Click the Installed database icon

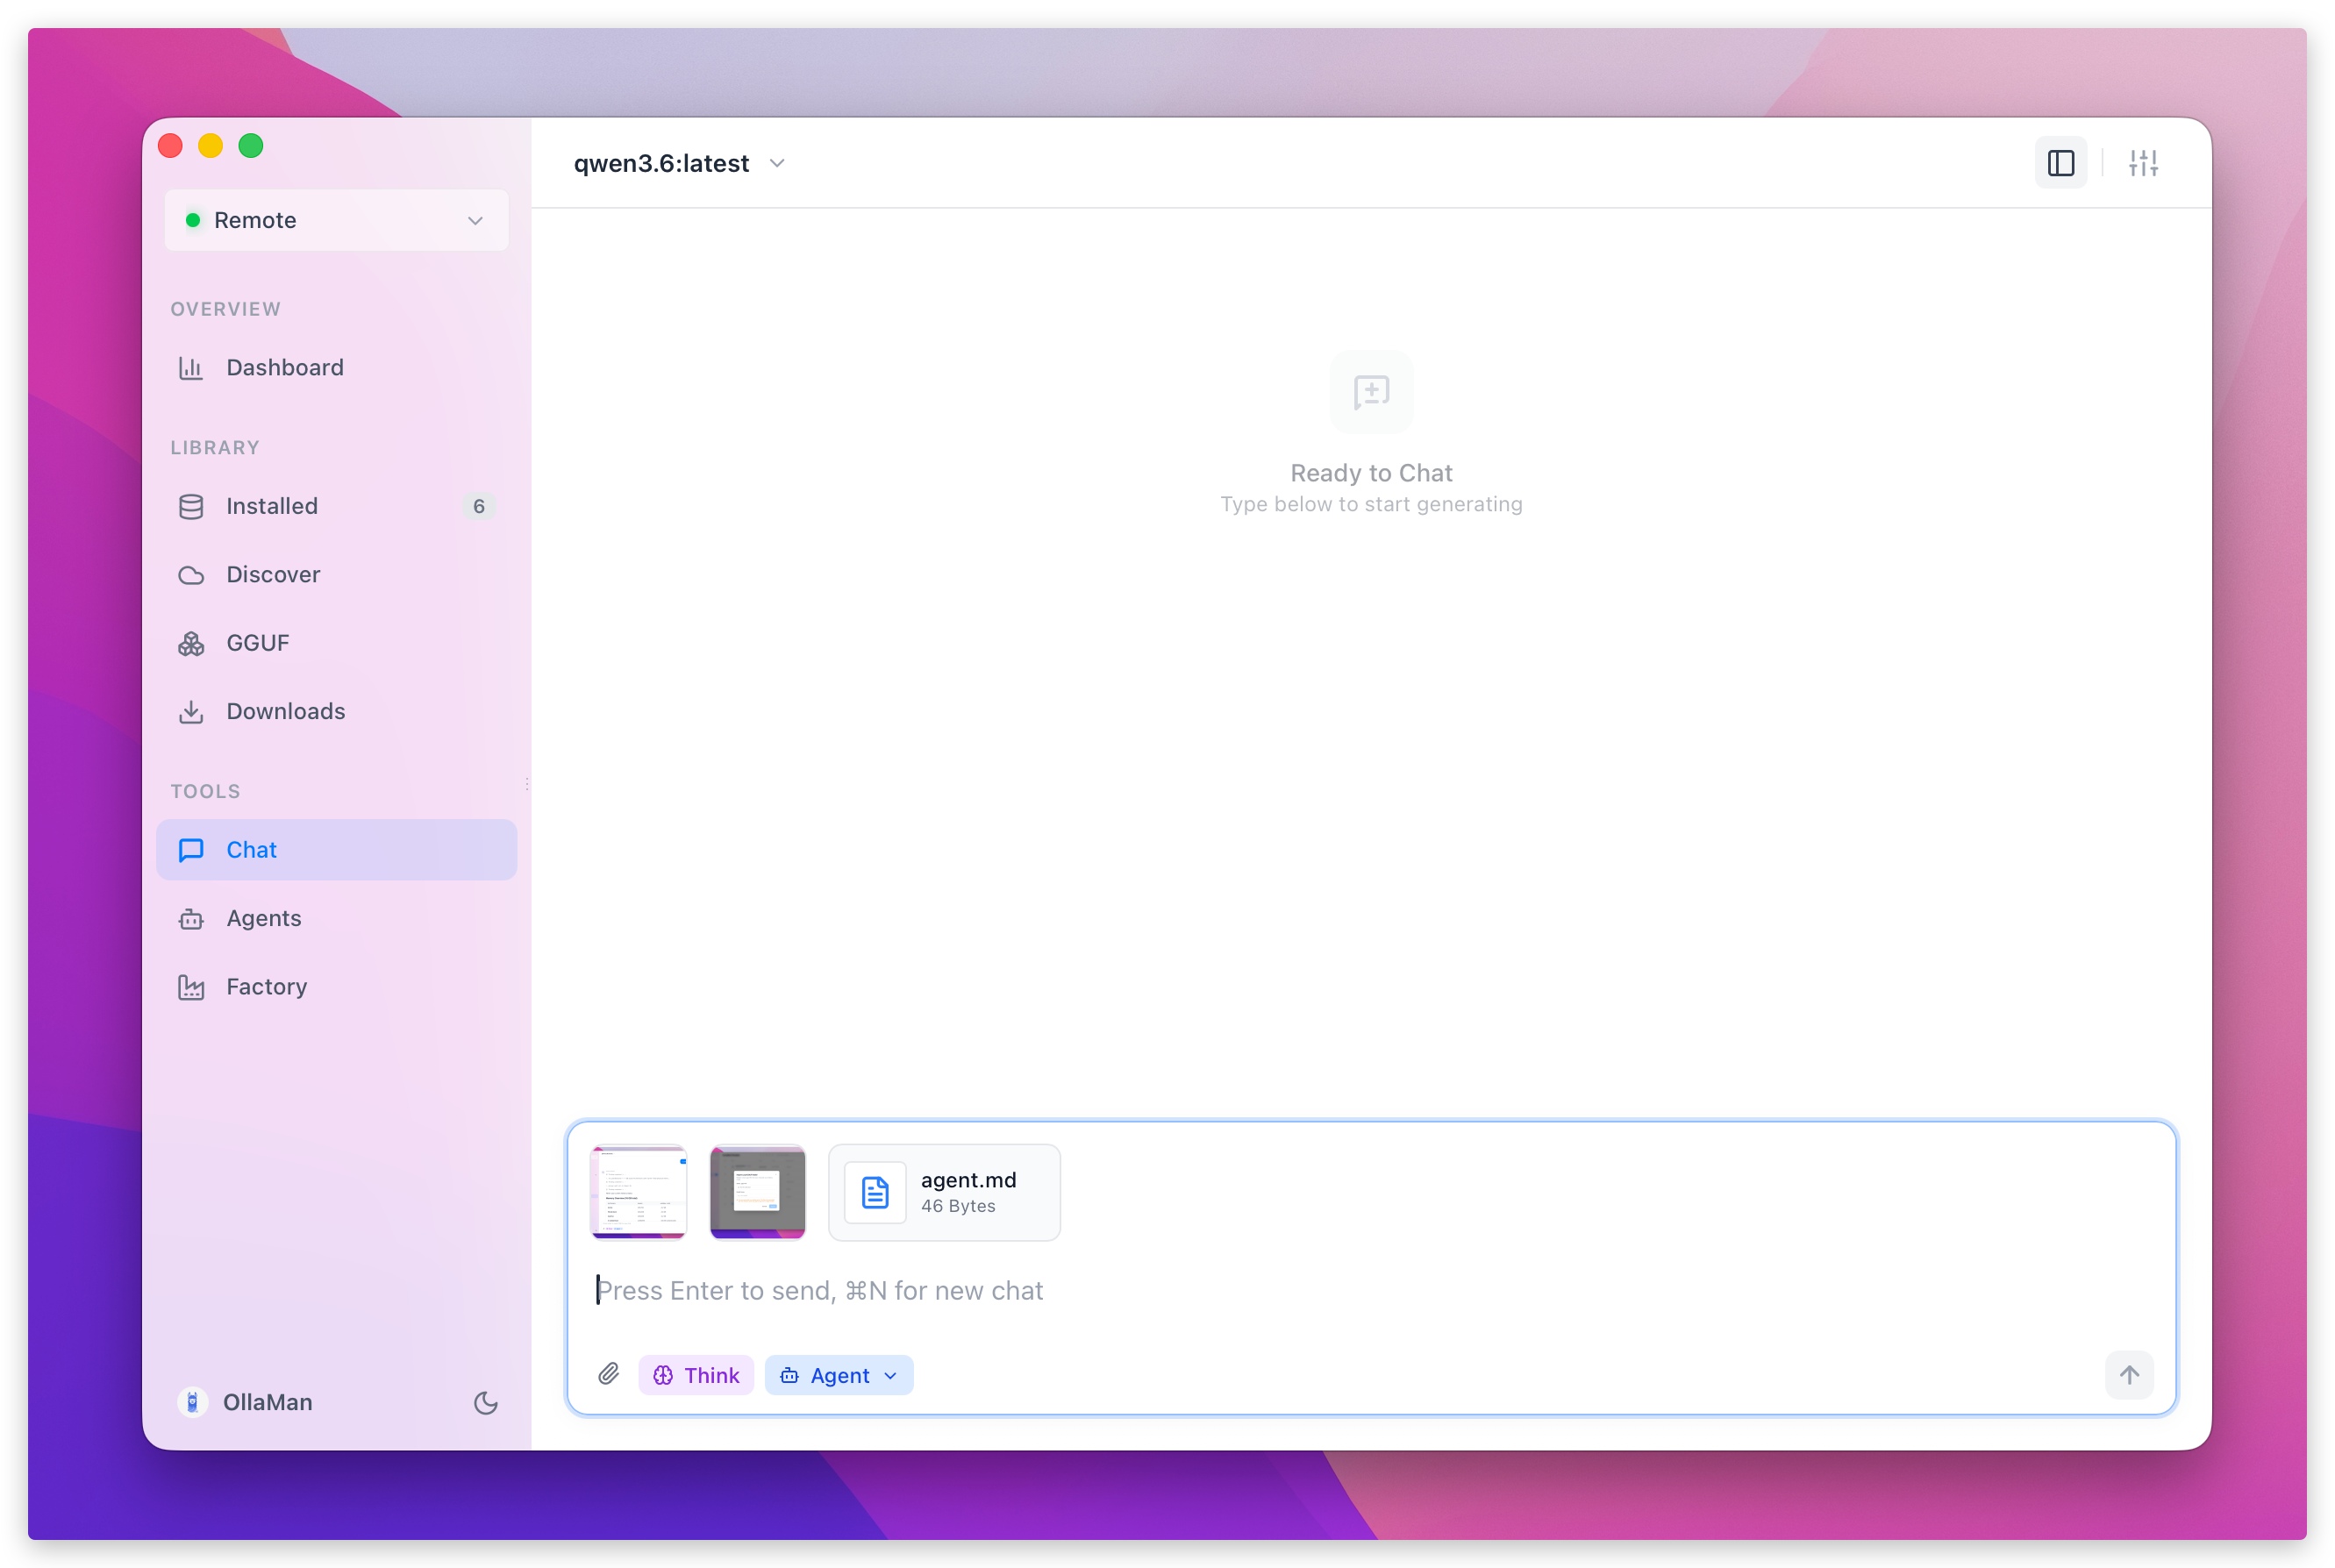[x=191, y=507]
